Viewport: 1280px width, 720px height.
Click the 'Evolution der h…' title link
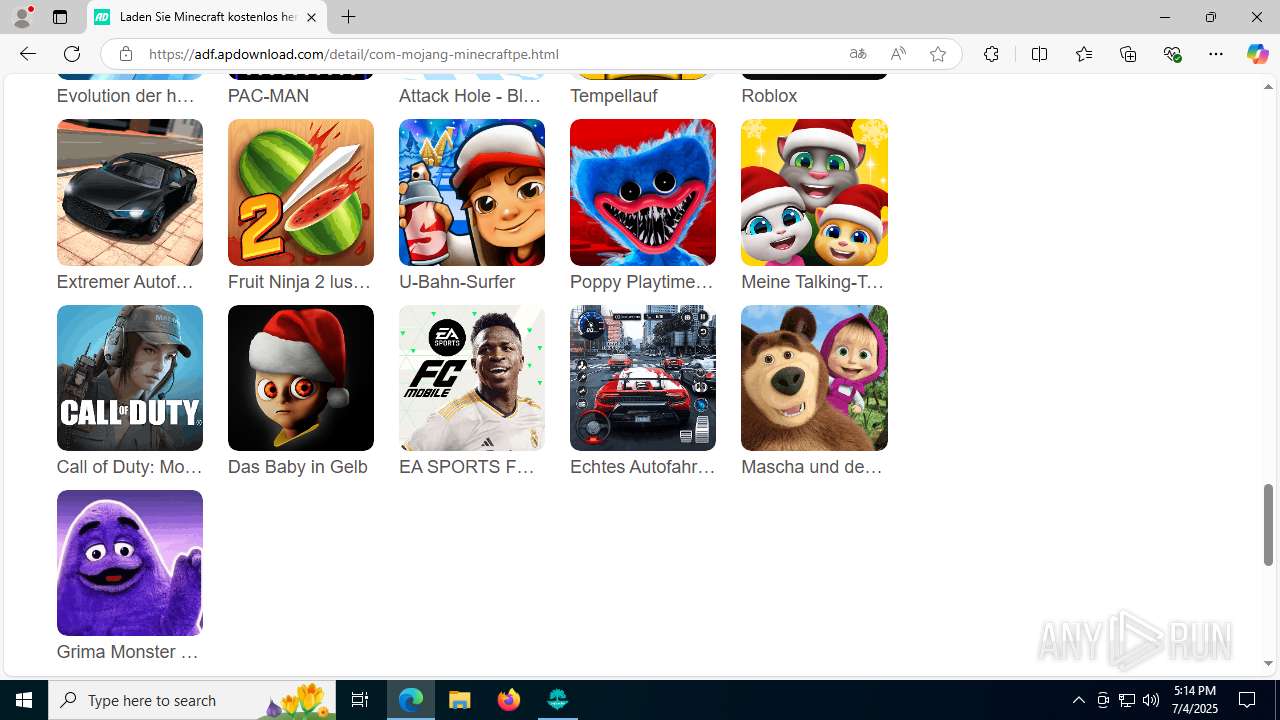click(x=126, y=96)
